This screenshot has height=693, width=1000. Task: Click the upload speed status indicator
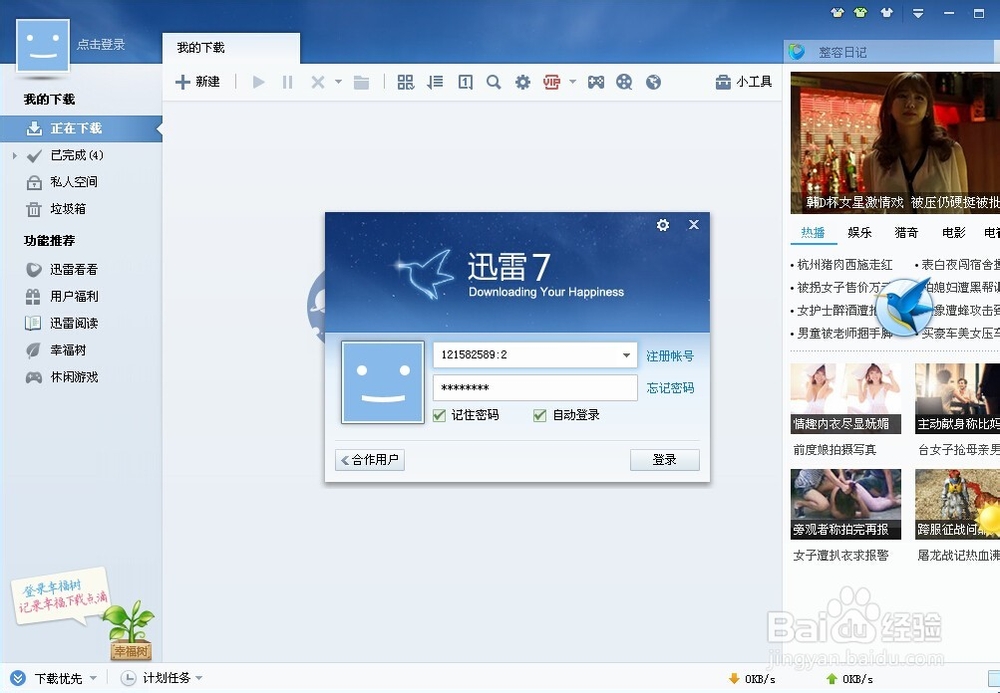(849, 679)
